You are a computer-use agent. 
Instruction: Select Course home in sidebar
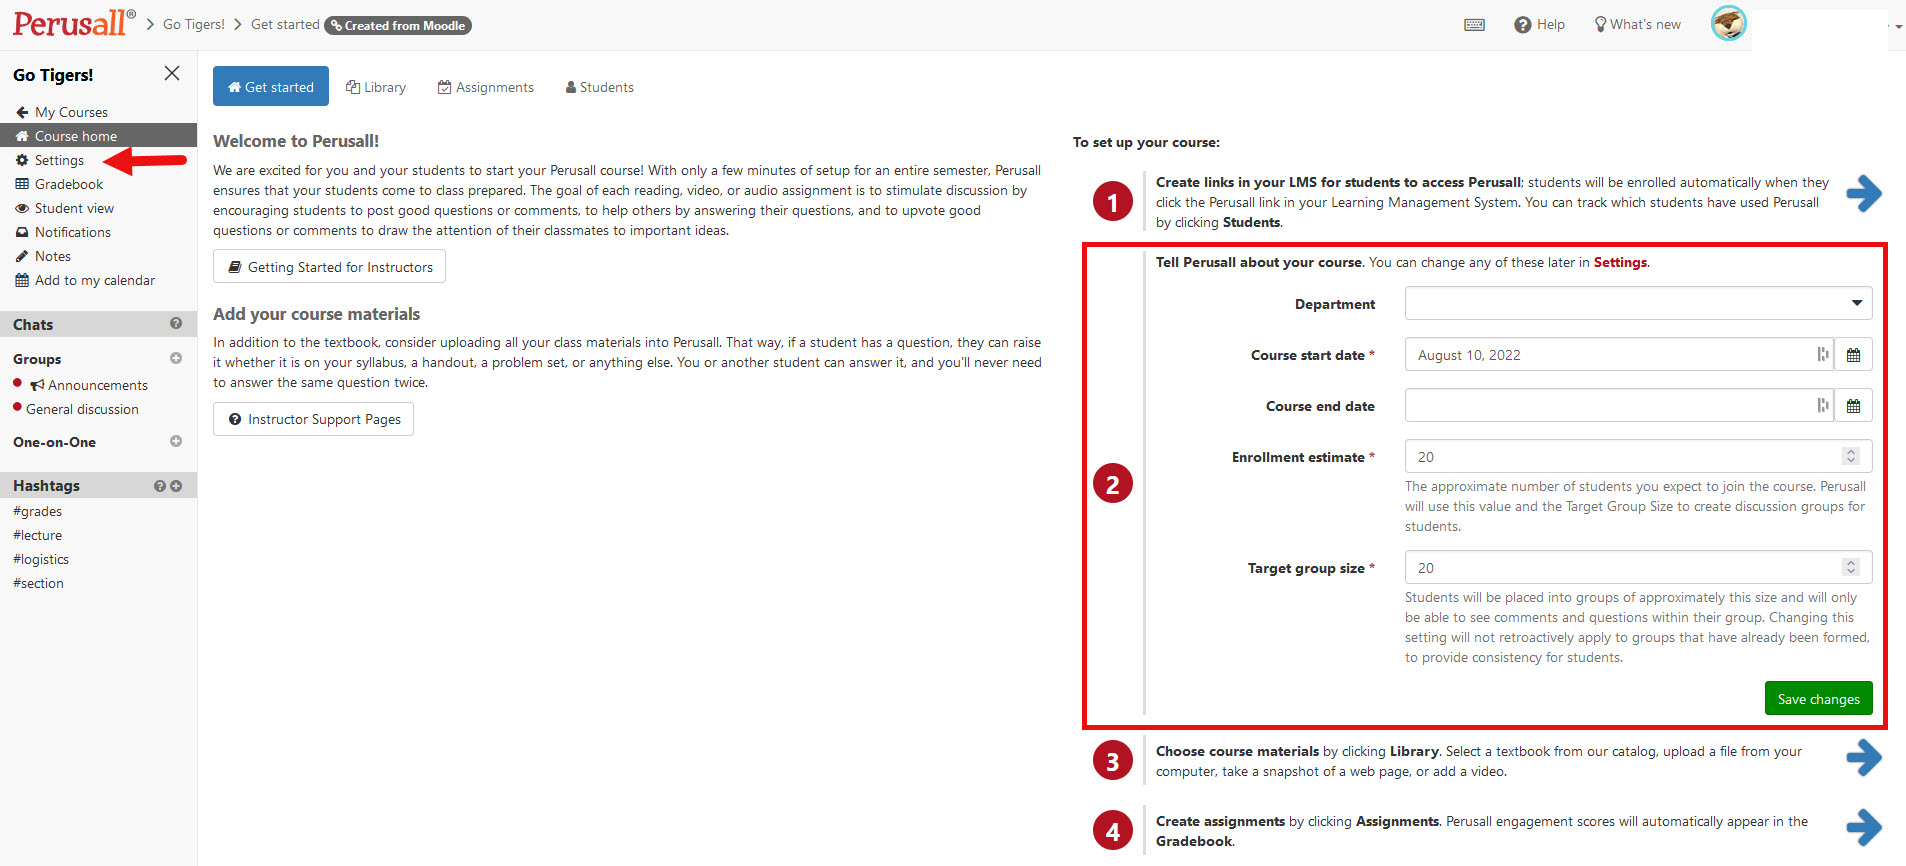[x=98, y=136]
